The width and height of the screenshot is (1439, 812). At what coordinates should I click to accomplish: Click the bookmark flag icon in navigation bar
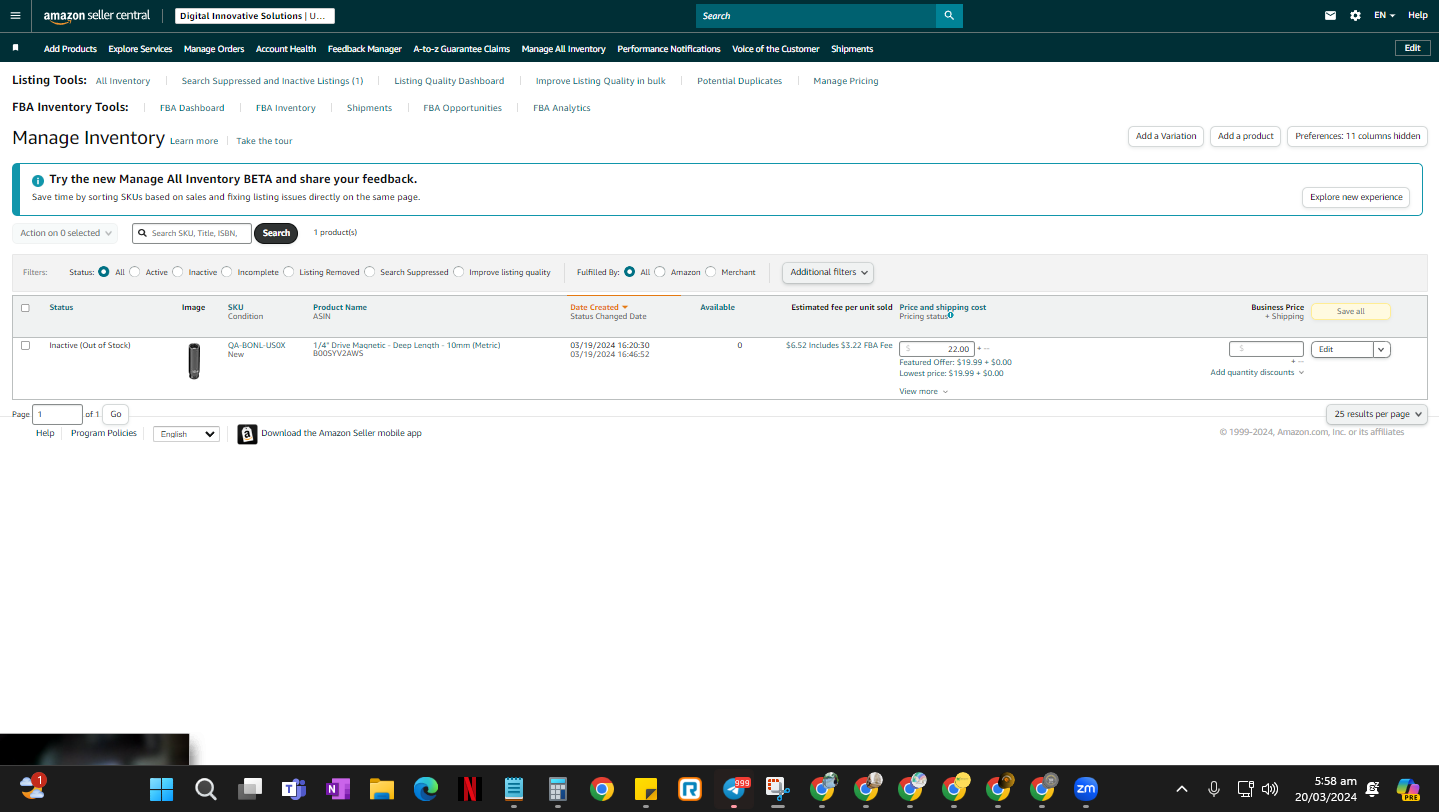(x=15, y=48)
